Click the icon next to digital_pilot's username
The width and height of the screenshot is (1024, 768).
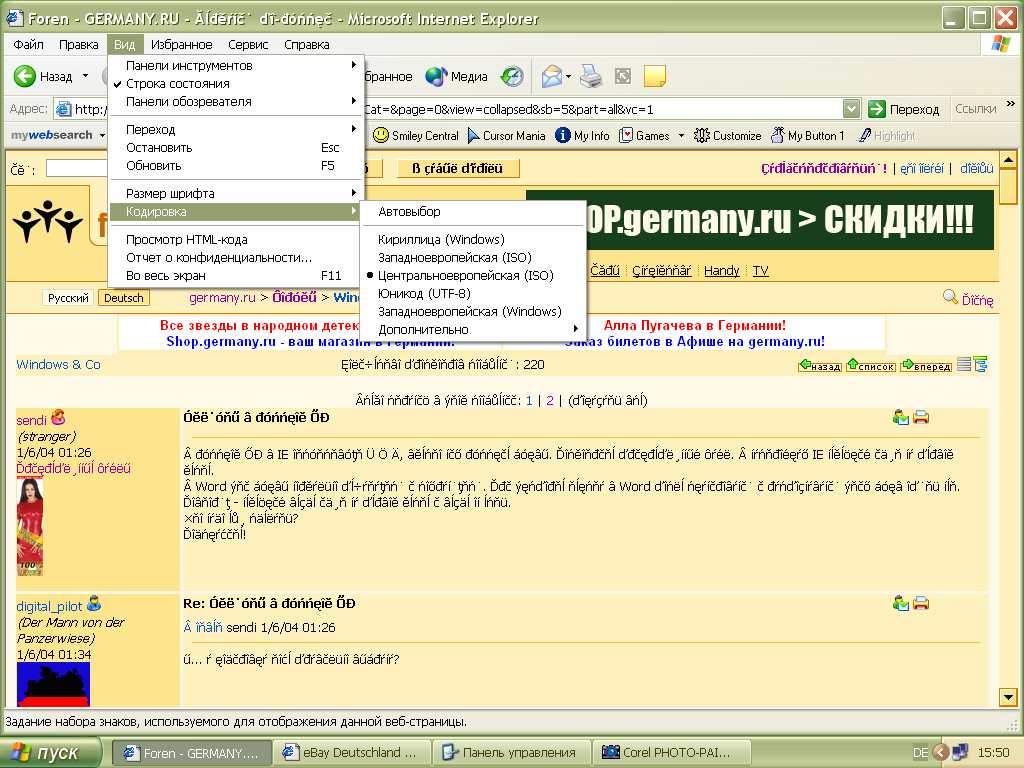[x=94, y=603]
